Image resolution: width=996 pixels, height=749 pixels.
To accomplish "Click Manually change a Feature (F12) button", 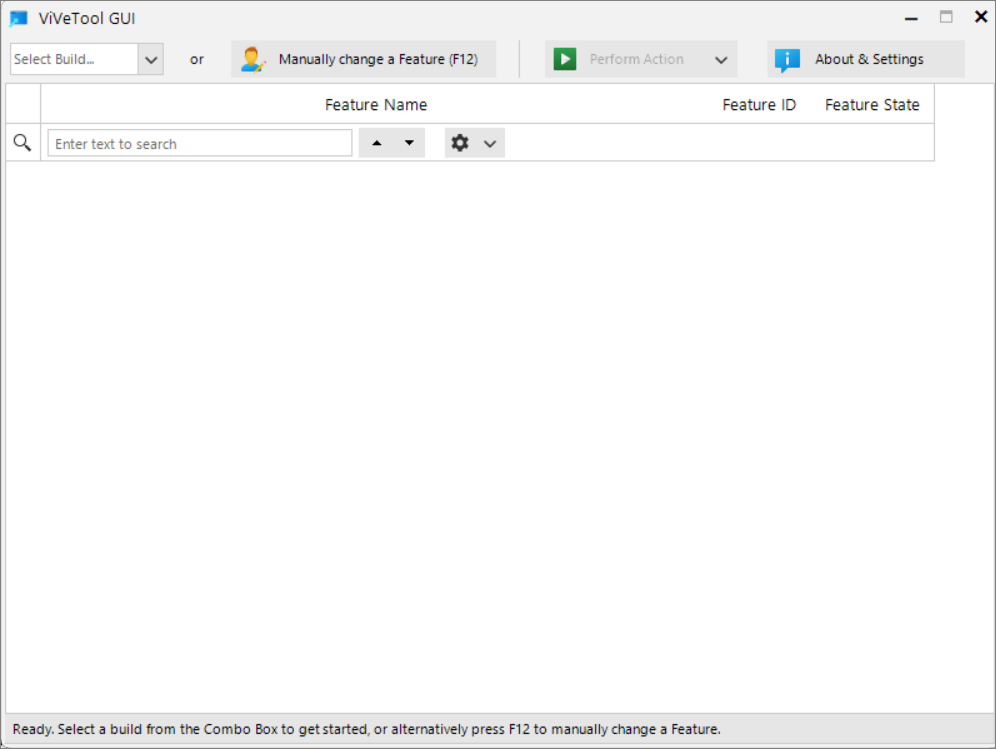I will click(363, 60).
